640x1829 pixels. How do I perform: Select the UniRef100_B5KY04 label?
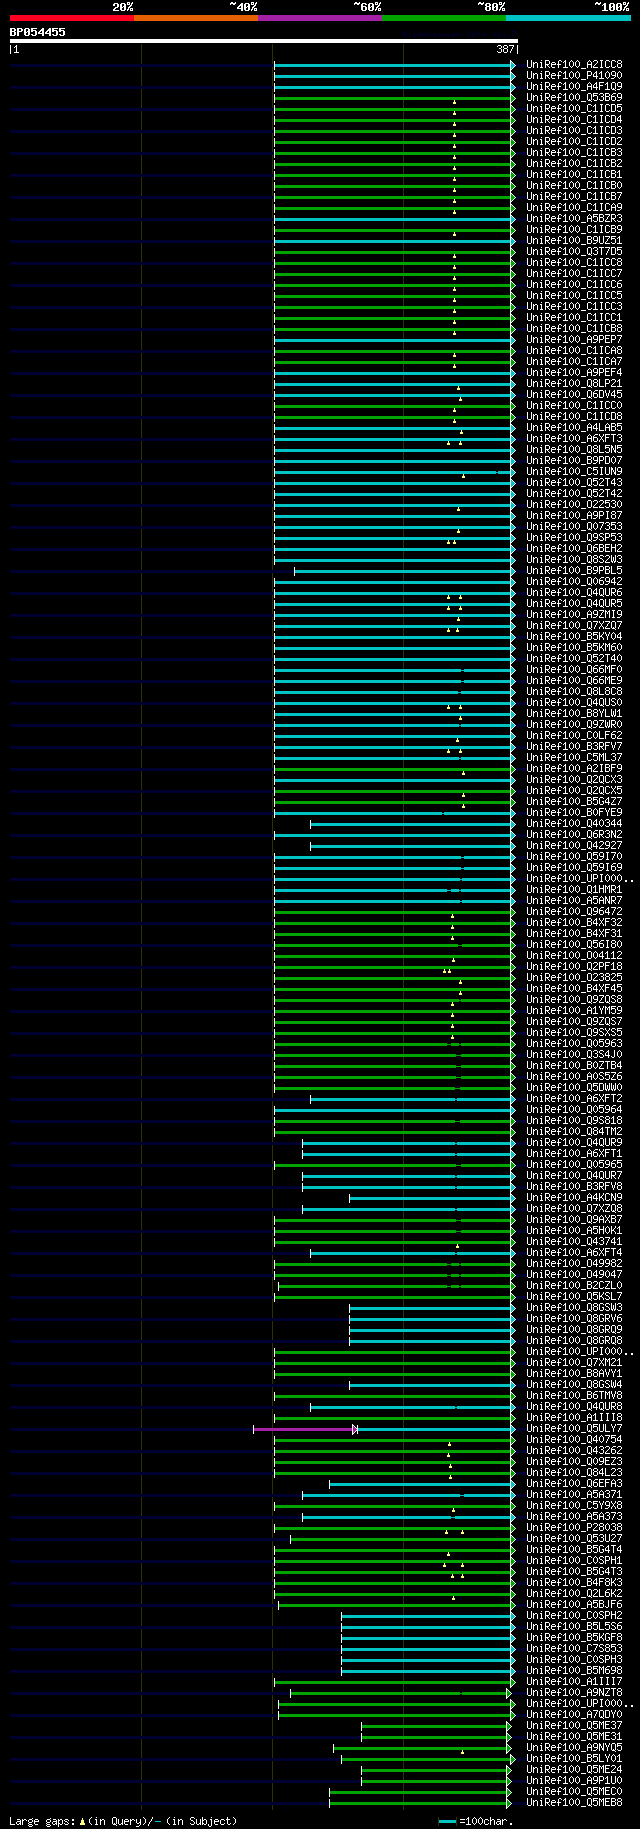[x=574, y=637]
